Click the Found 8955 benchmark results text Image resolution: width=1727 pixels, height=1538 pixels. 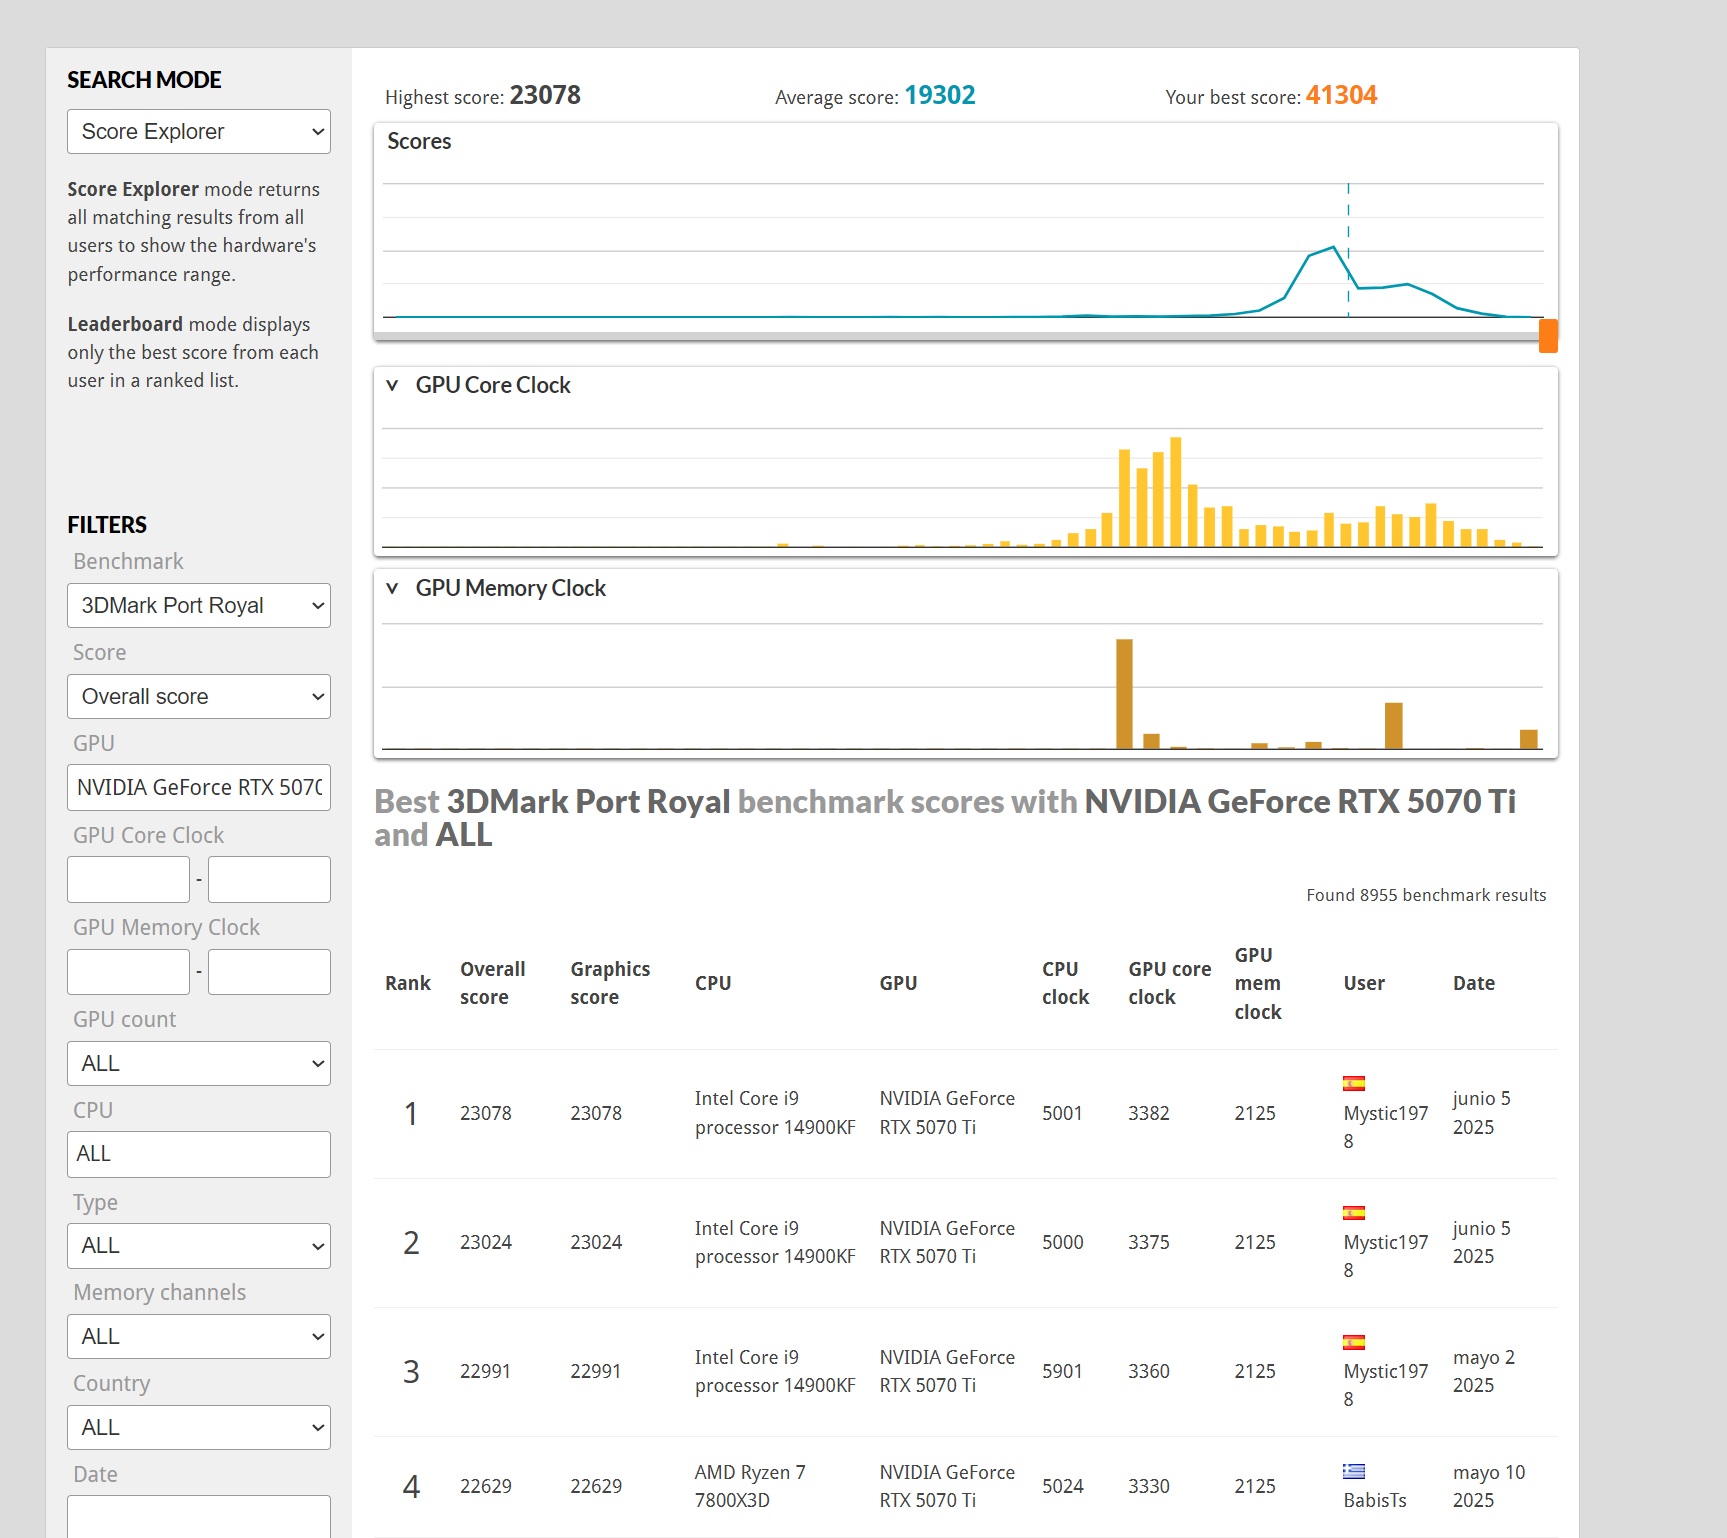coord(1426,895)
